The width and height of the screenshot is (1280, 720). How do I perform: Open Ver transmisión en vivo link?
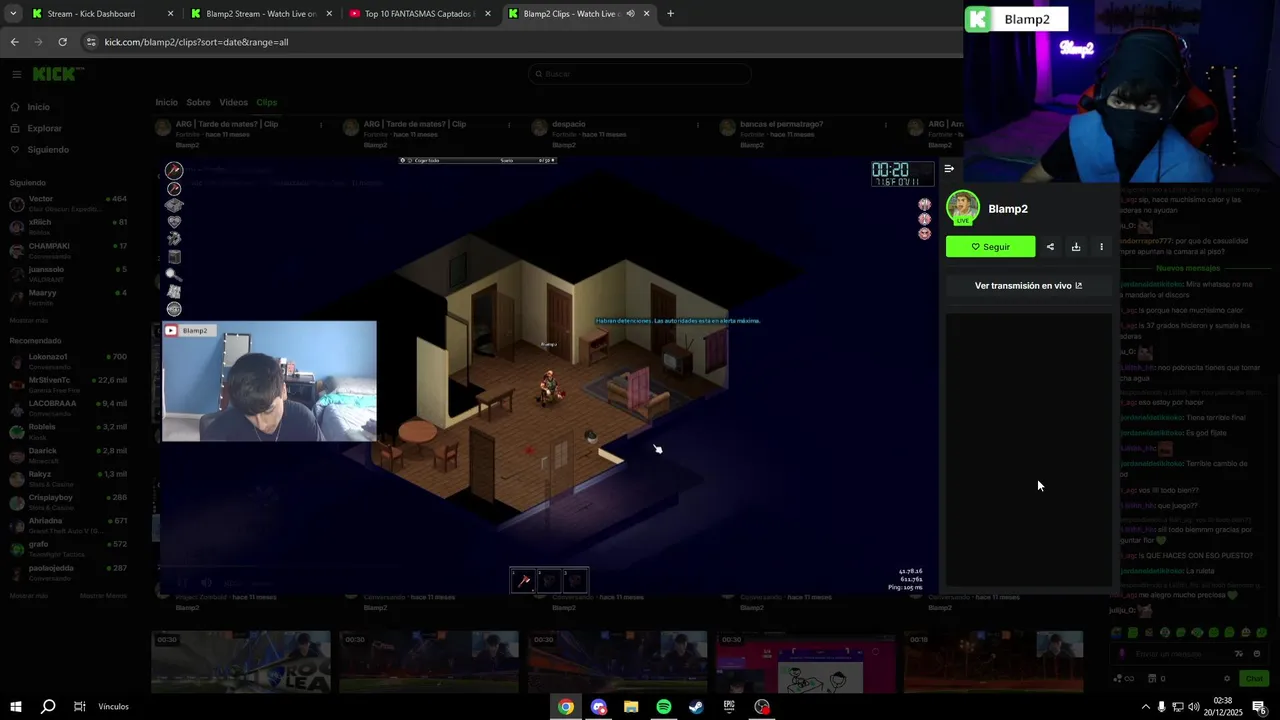(1028, 286)
